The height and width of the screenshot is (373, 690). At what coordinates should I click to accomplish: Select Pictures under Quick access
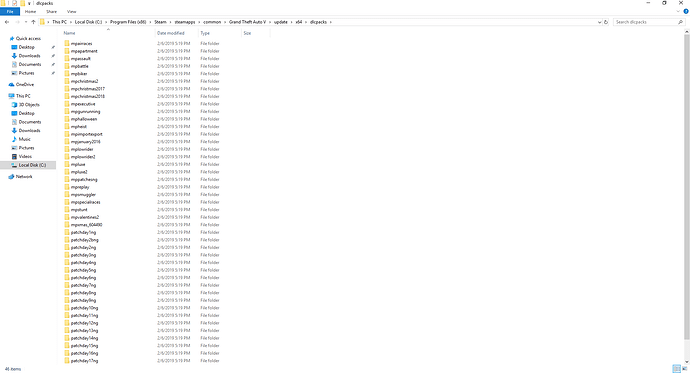point(26,73)
